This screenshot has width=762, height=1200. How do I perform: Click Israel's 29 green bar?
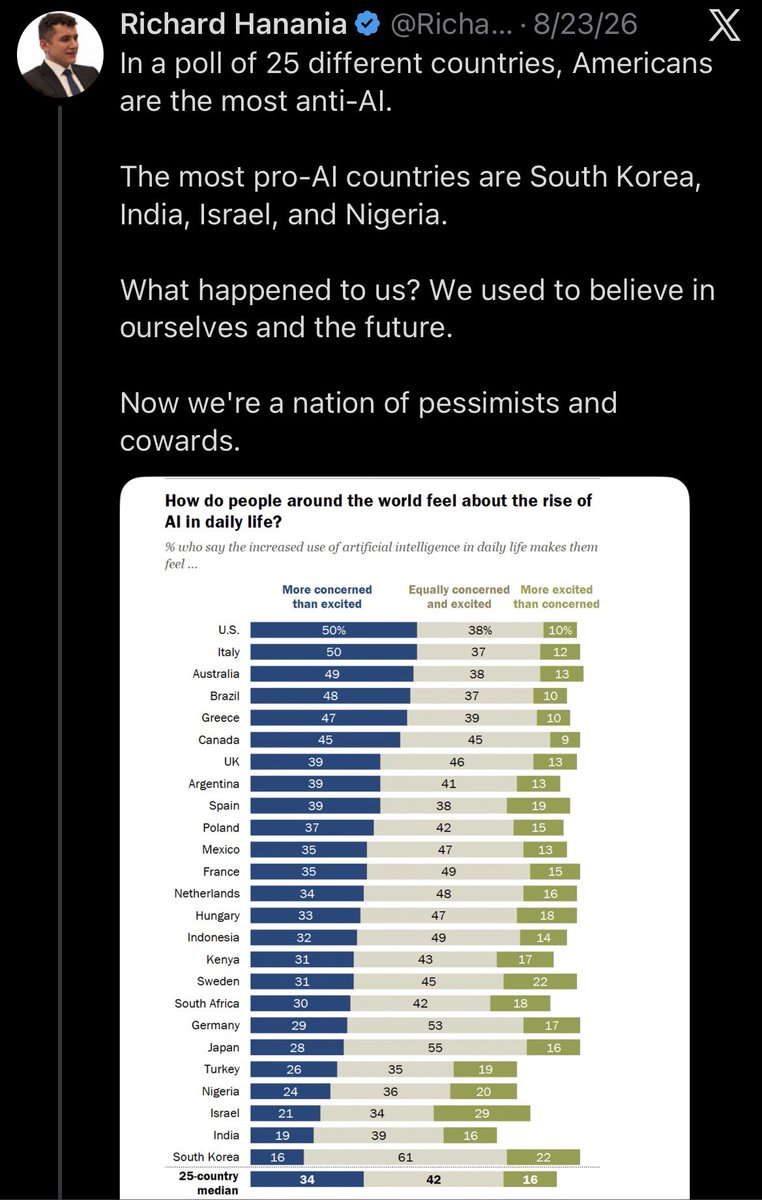click(482, 1115)
